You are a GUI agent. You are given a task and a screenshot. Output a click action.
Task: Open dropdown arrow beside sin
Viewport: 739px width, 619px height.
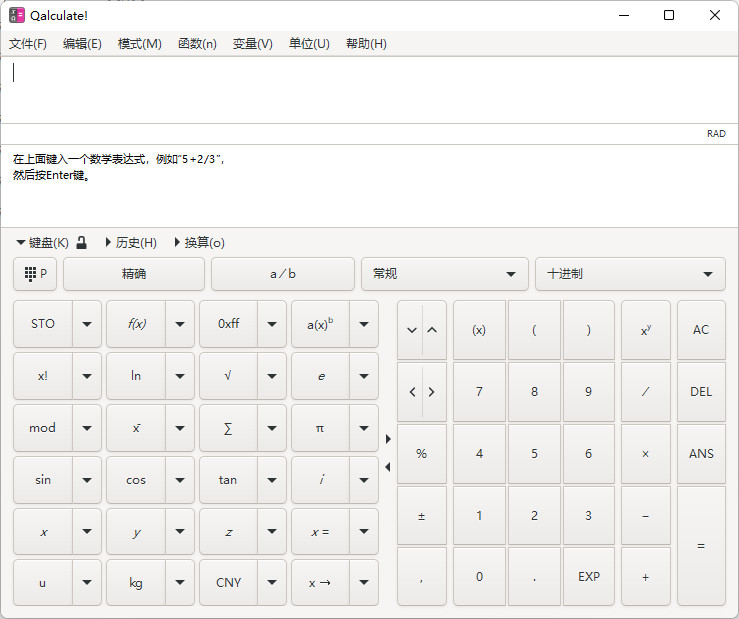point(87,480)
